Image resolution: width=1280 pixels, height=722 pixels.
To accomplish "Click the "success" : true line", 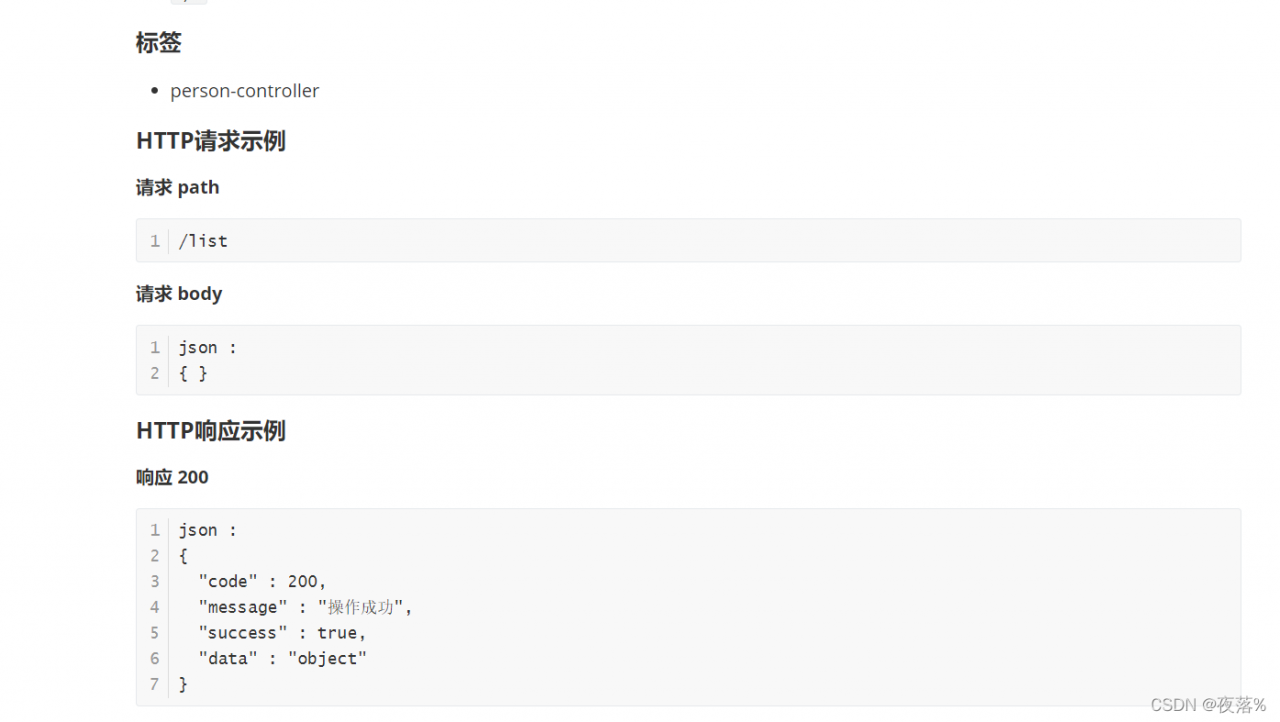I will pos(282,633).
